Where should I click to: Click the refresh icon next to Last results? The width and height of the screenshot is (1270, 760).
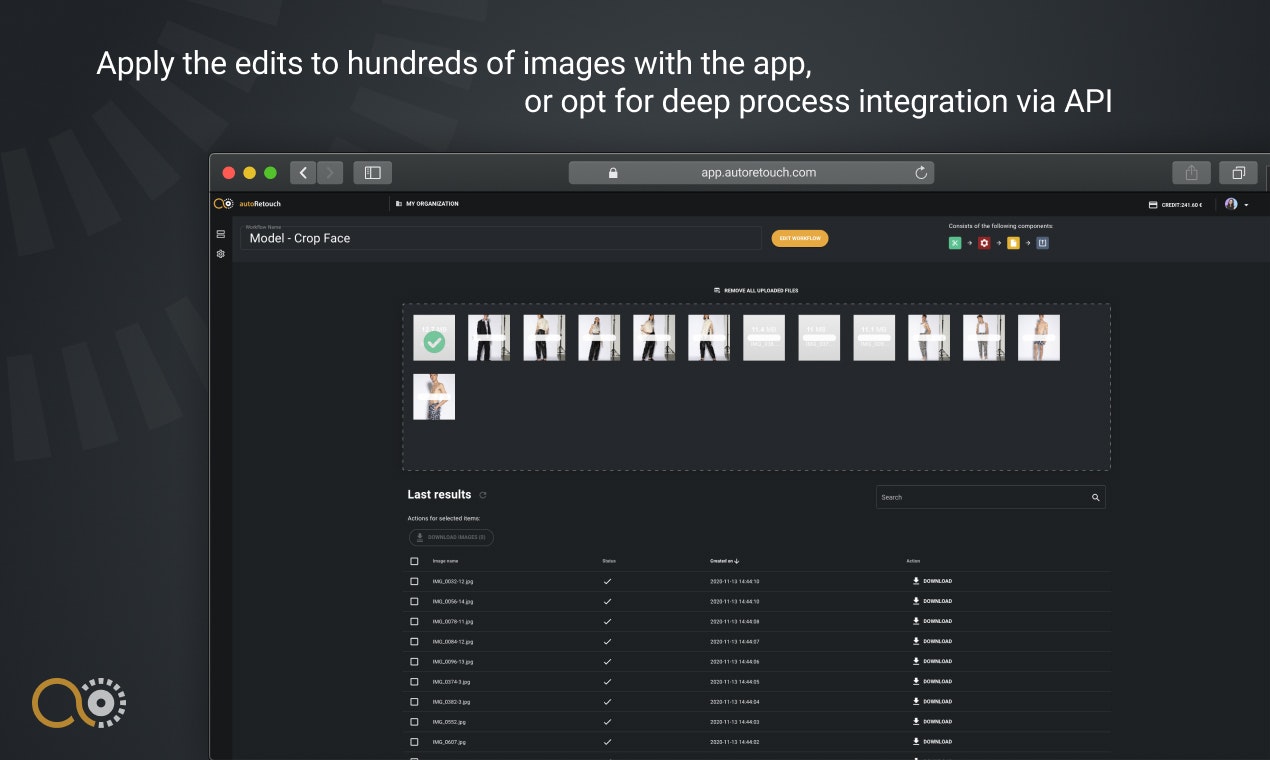(x=483, y=494)
